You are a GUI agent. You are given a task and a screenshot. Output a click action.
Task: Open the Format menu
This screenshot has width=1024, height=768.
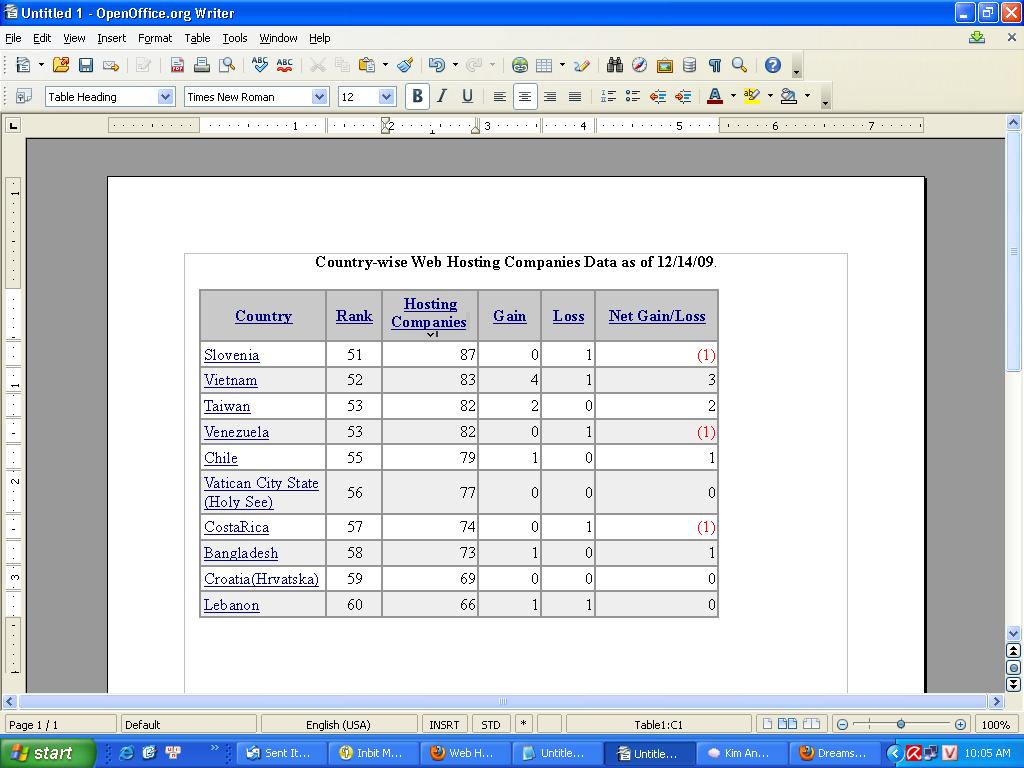(155, 38)
